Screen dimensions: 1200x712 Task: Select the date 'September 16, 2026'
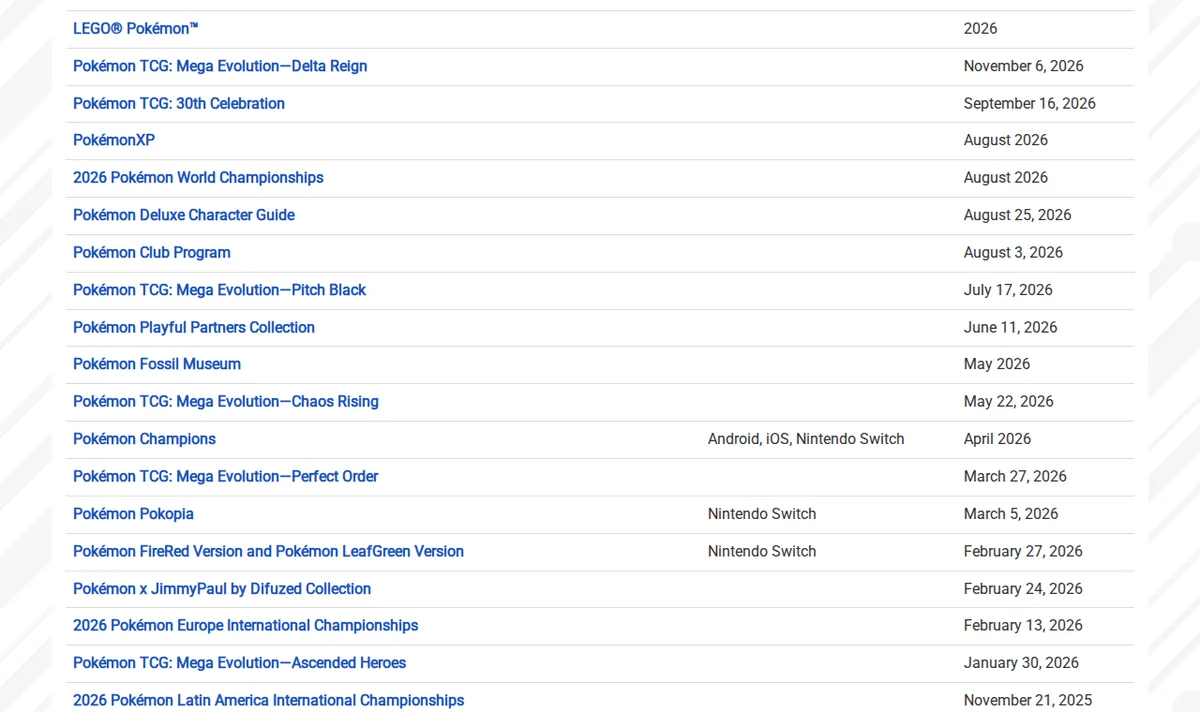coord(1029,103)
